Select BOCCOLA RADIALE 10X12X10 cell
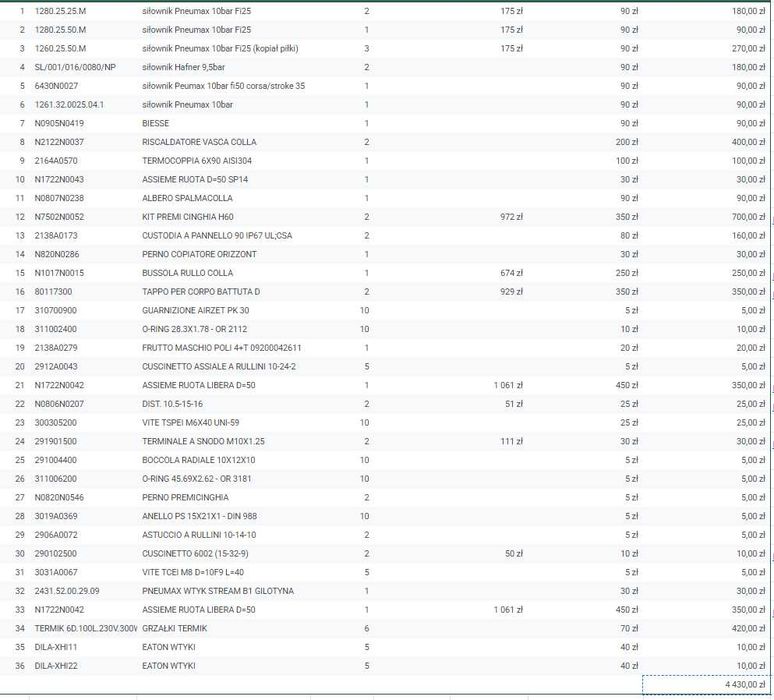This screenshot has height=700, width=774. pos(198,461)
